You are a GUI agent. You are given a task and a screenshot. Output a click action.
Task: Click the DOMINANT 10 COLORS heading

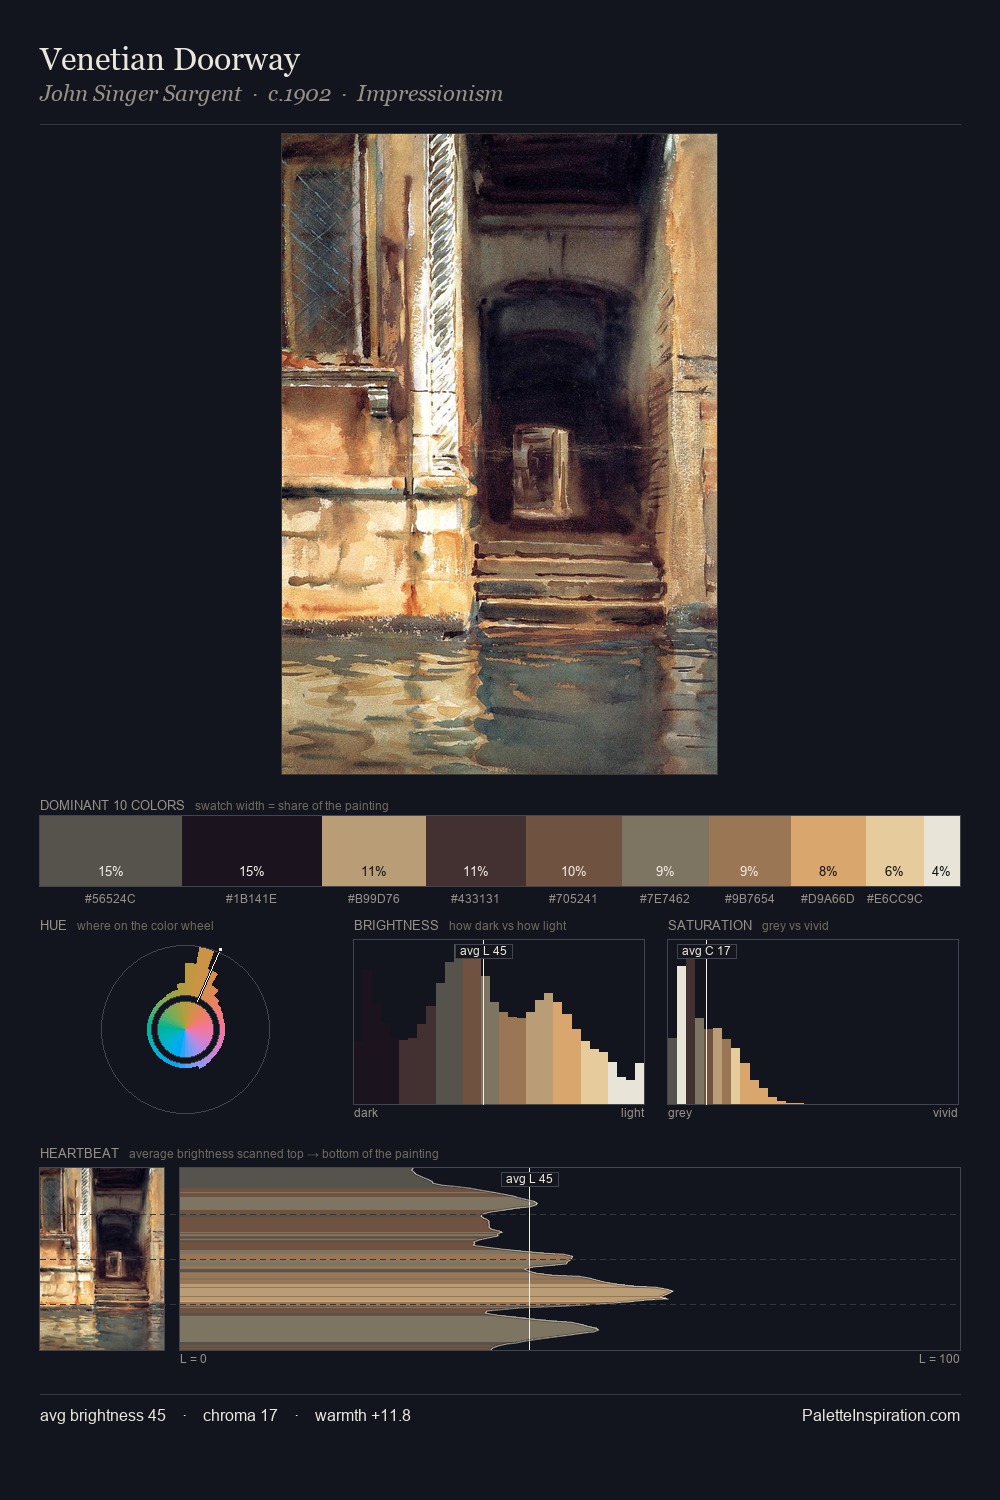pyautogui.click(x=112, y=805)
